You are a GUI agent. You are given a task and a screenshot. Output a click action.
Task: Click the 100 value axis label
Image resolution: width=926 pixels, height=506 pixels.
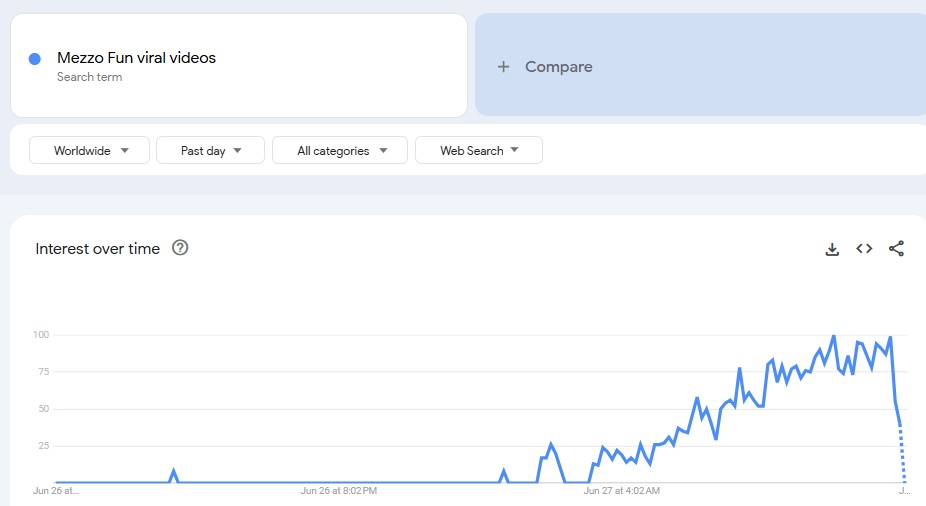click(40, 335)
